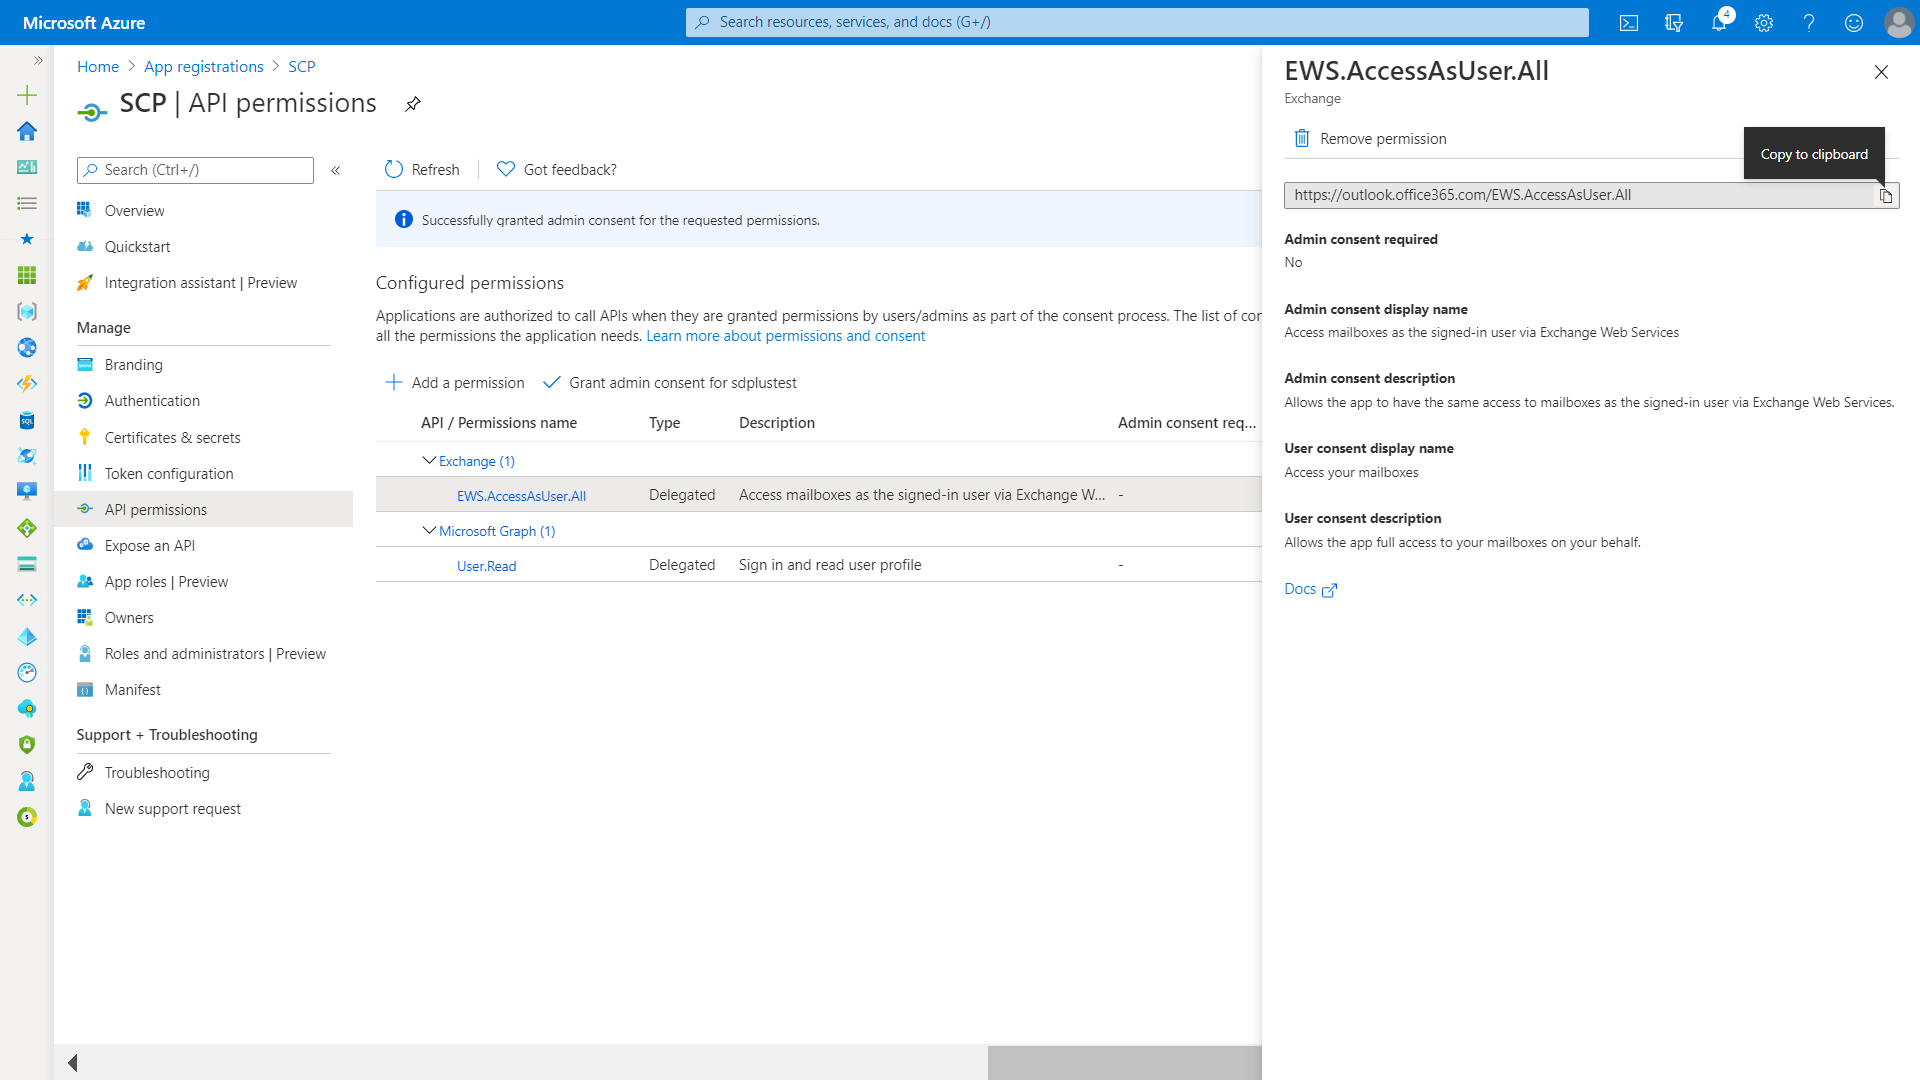1920x1080 pixels.
Task: Open Directory and subscription filter icon
Action: point(1674,23)
